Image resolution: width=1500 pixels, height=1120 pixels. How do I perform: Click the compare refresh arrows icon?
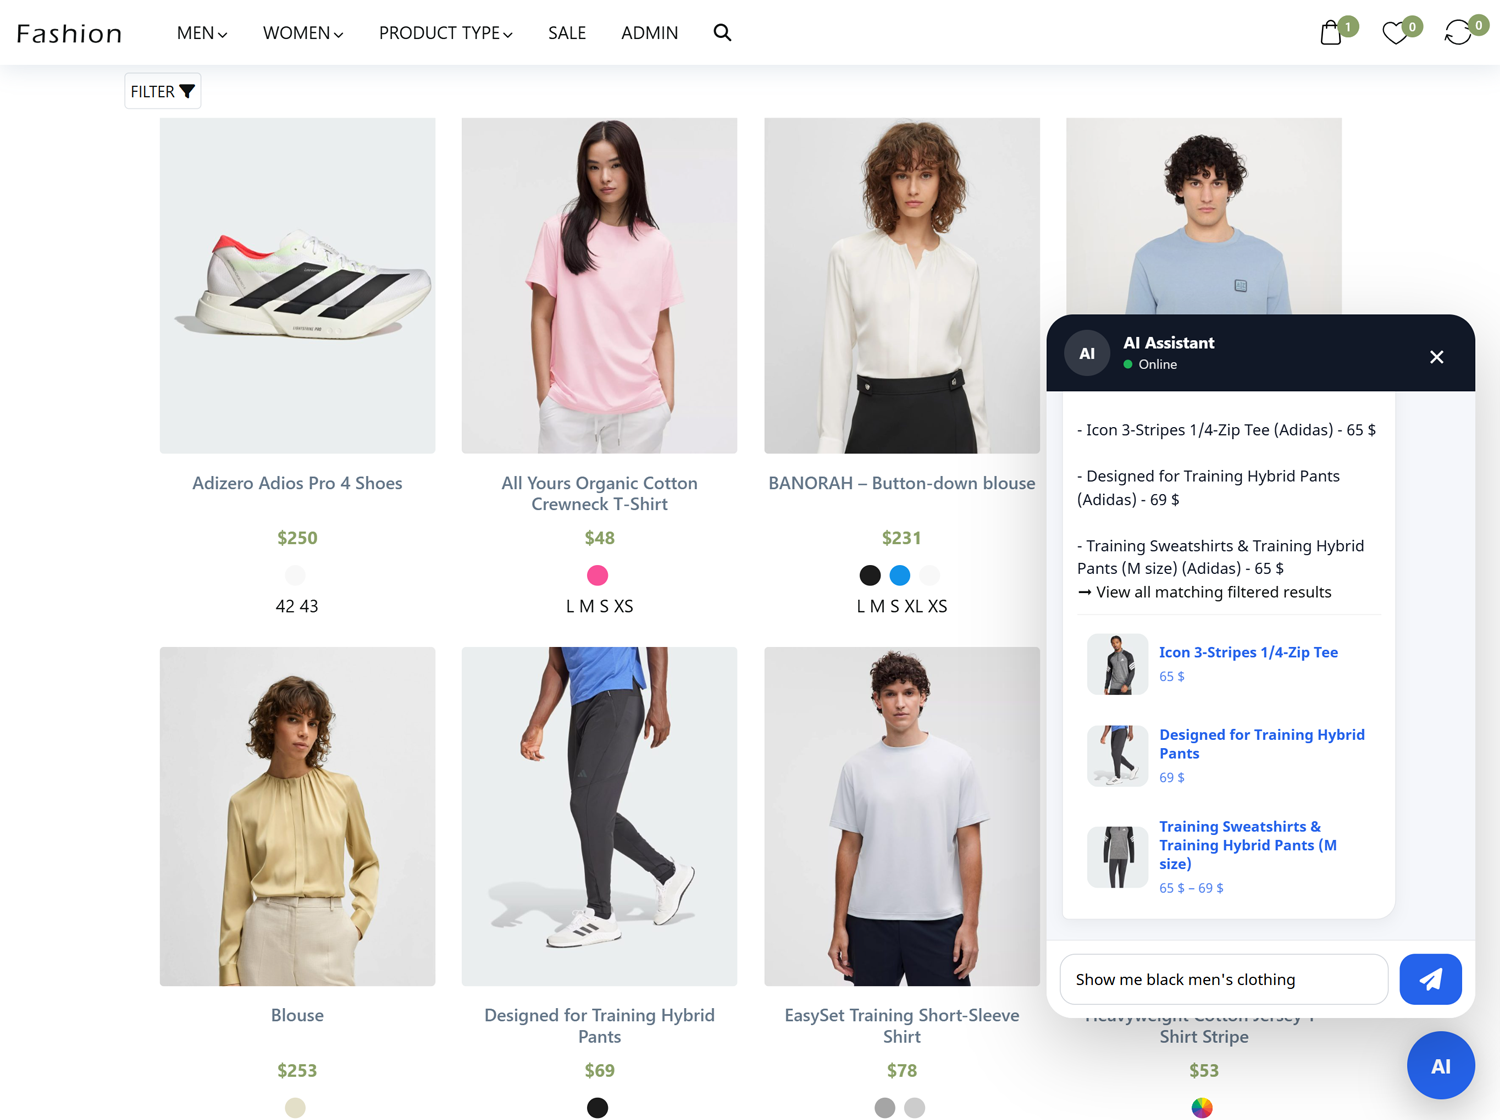1458,33
